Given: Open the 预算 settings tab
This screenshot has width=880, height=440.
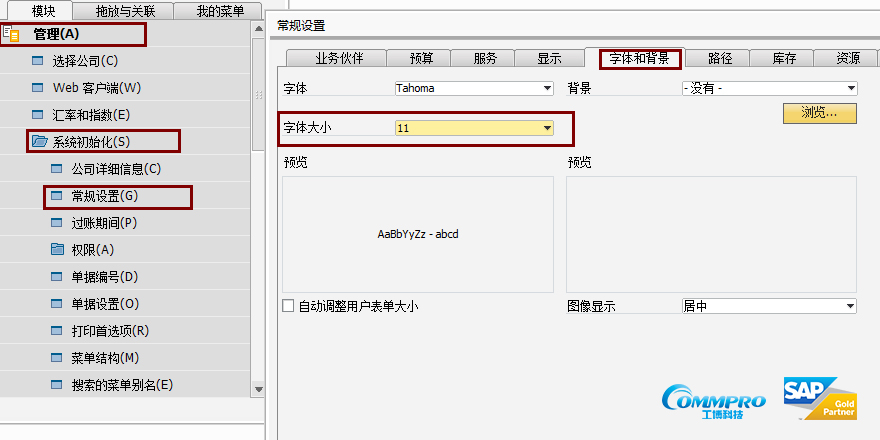Looking at the screenshot, I should click(421, 58).
